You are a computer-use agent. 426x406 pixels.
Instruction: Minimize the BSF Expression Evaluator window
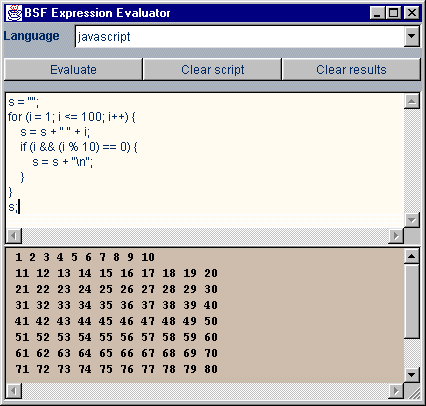pos(377,13)
